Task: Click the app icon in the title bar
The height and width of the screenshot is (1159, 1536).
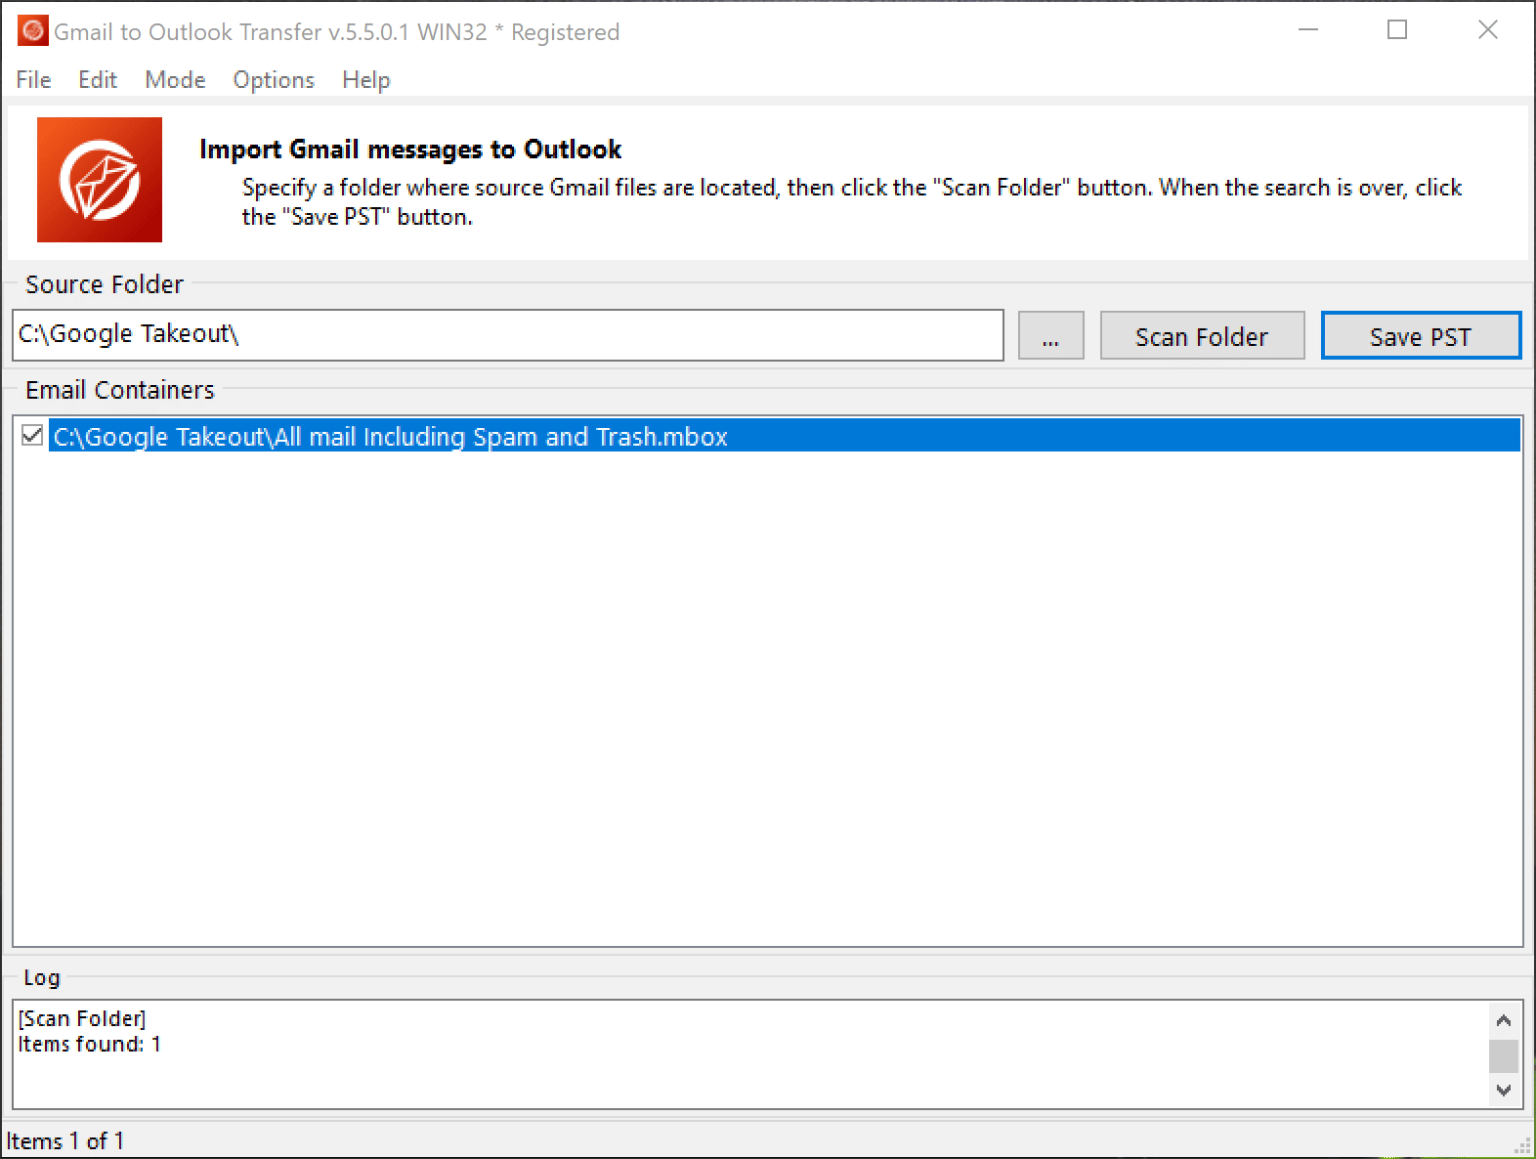Action: [x=32, y=31]
